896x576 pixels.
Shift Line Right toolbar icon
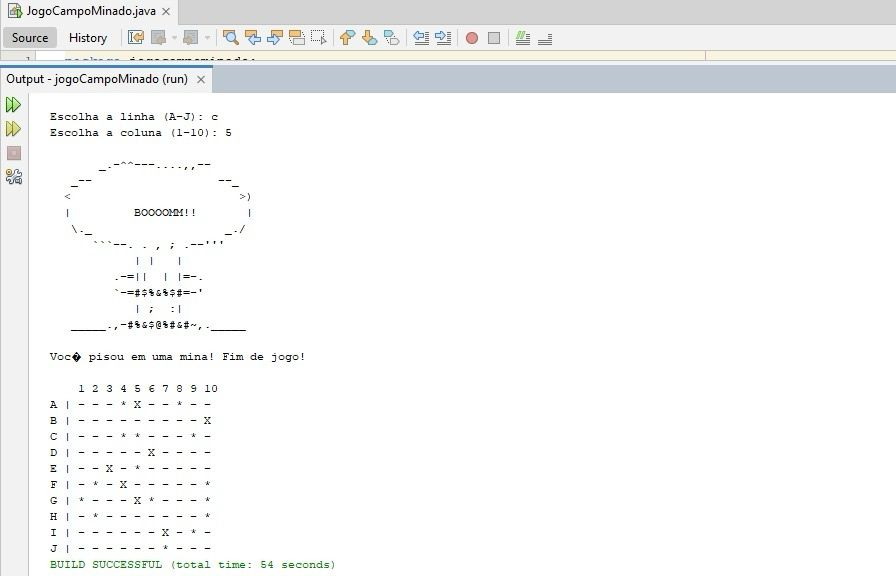pyautogui.click(x=443, y=38)
